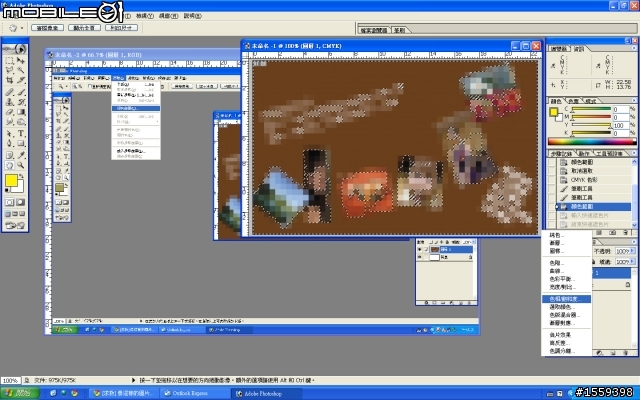Select the Type tool
This screenshot has height=400, width=640.
point(20,133)
